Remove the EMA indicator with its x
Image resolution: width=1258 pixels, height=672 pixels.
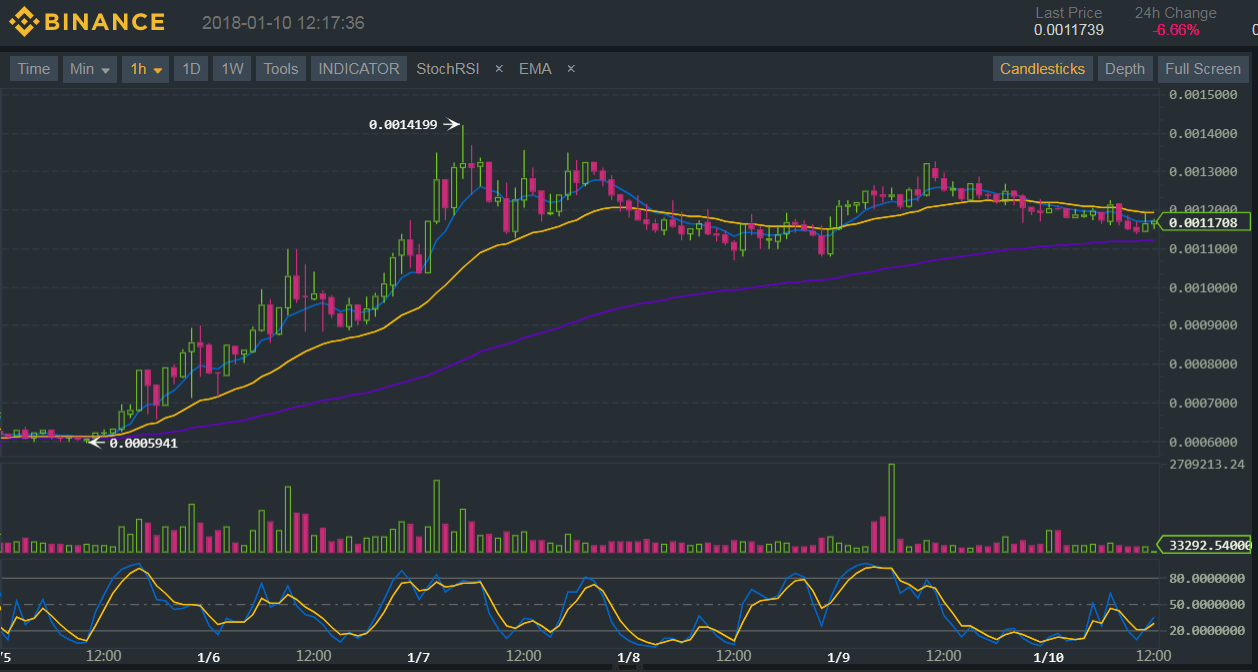point(571,69)
